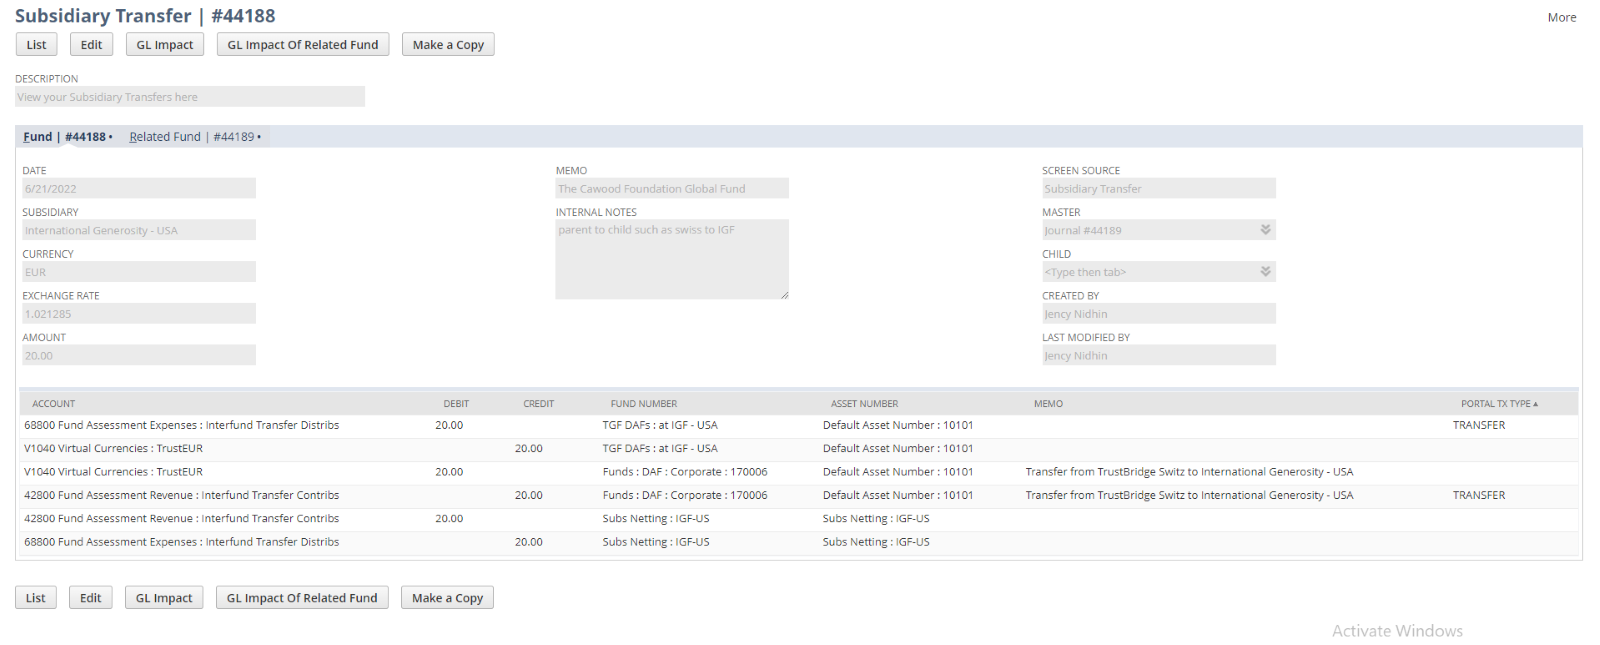This screenshot has height=645, width=1600.
Task: Open the Master field dropdown arrow
Action: (x=1265, y=230)
